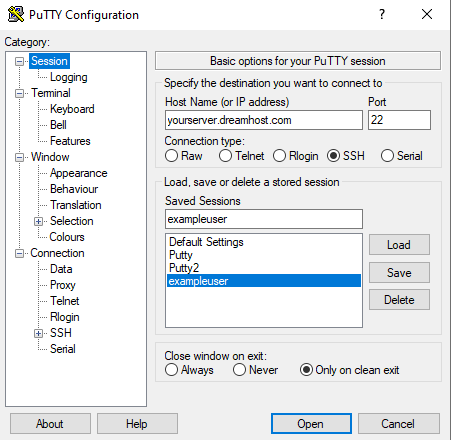Click the About button
This screenshot has height=440, width=451.
50,424
